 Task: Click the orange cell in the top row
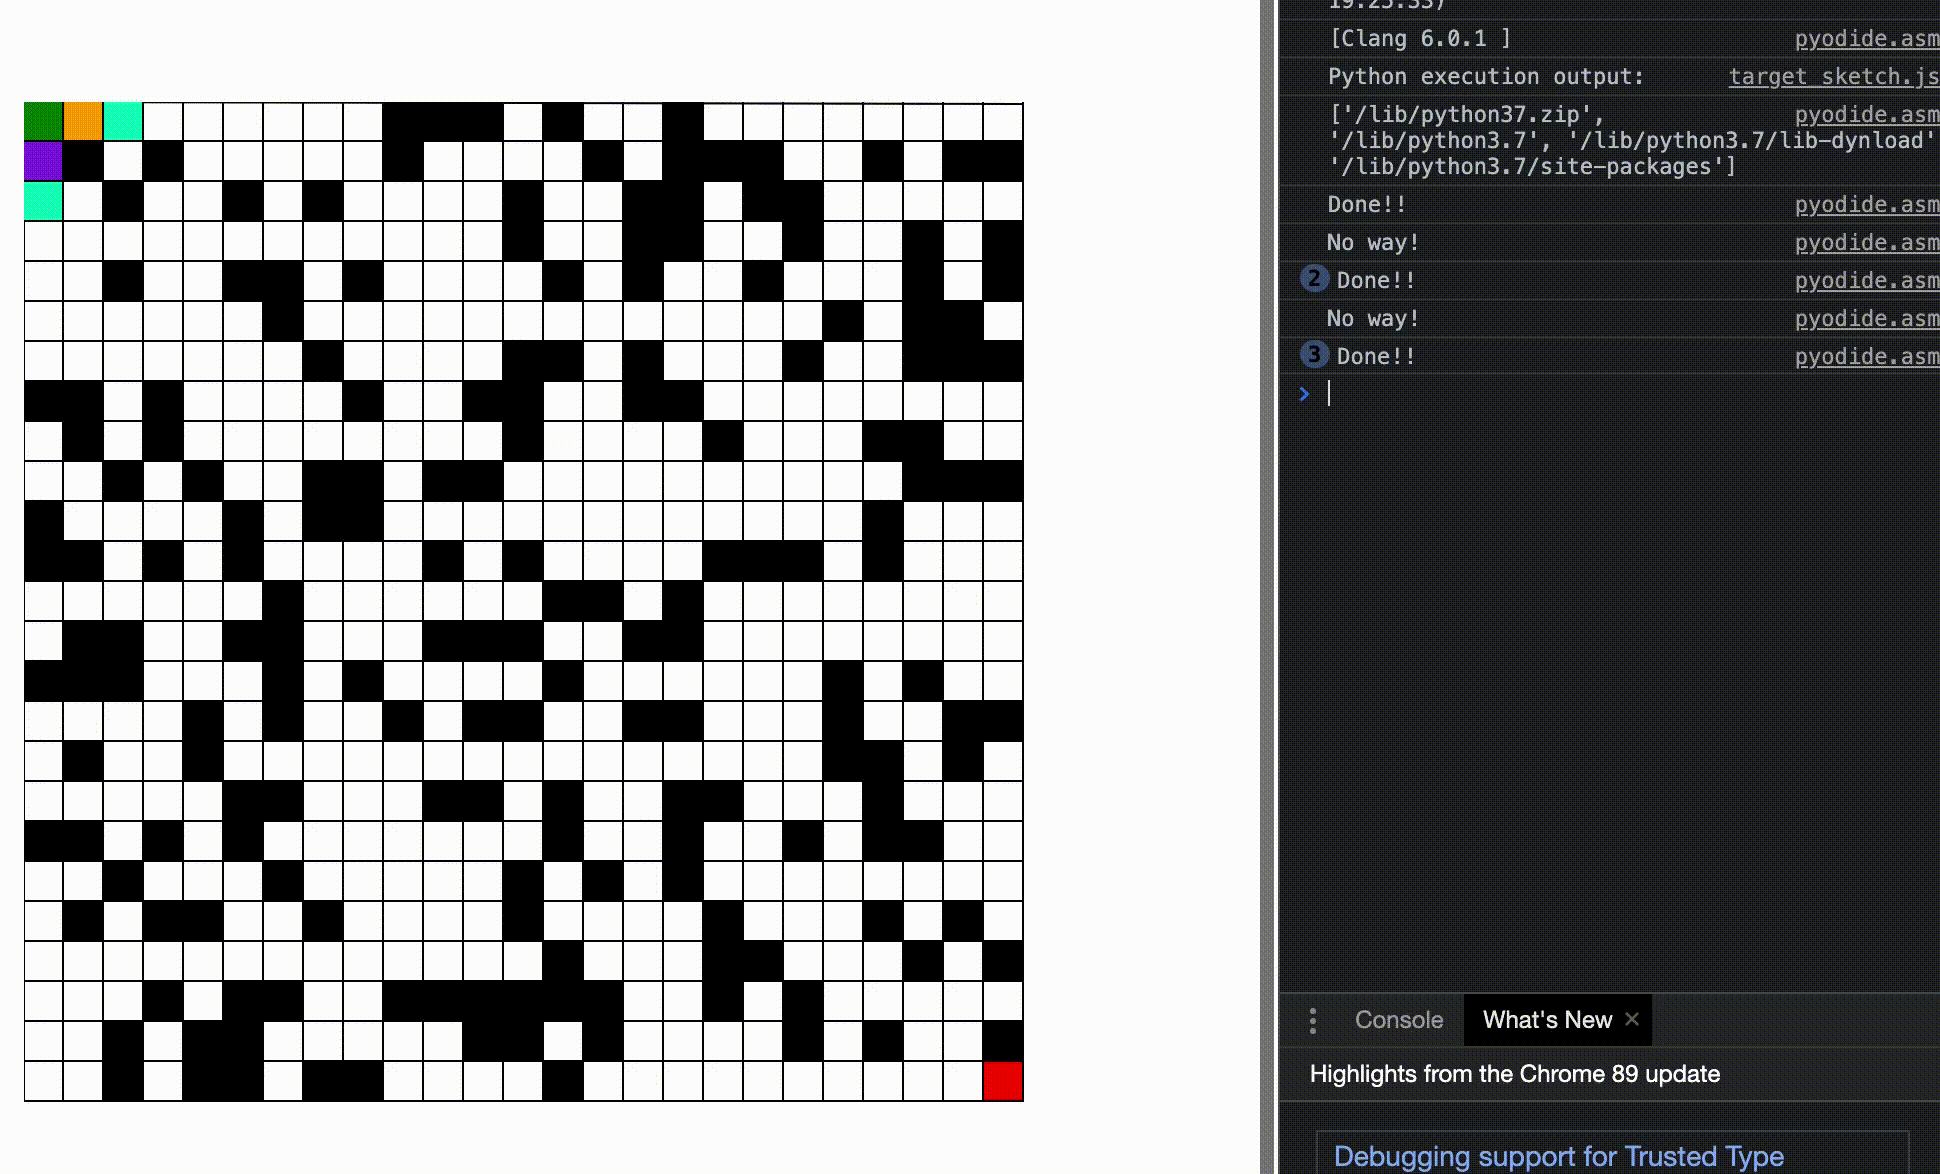pyautogui.click(x=83, y=121)
